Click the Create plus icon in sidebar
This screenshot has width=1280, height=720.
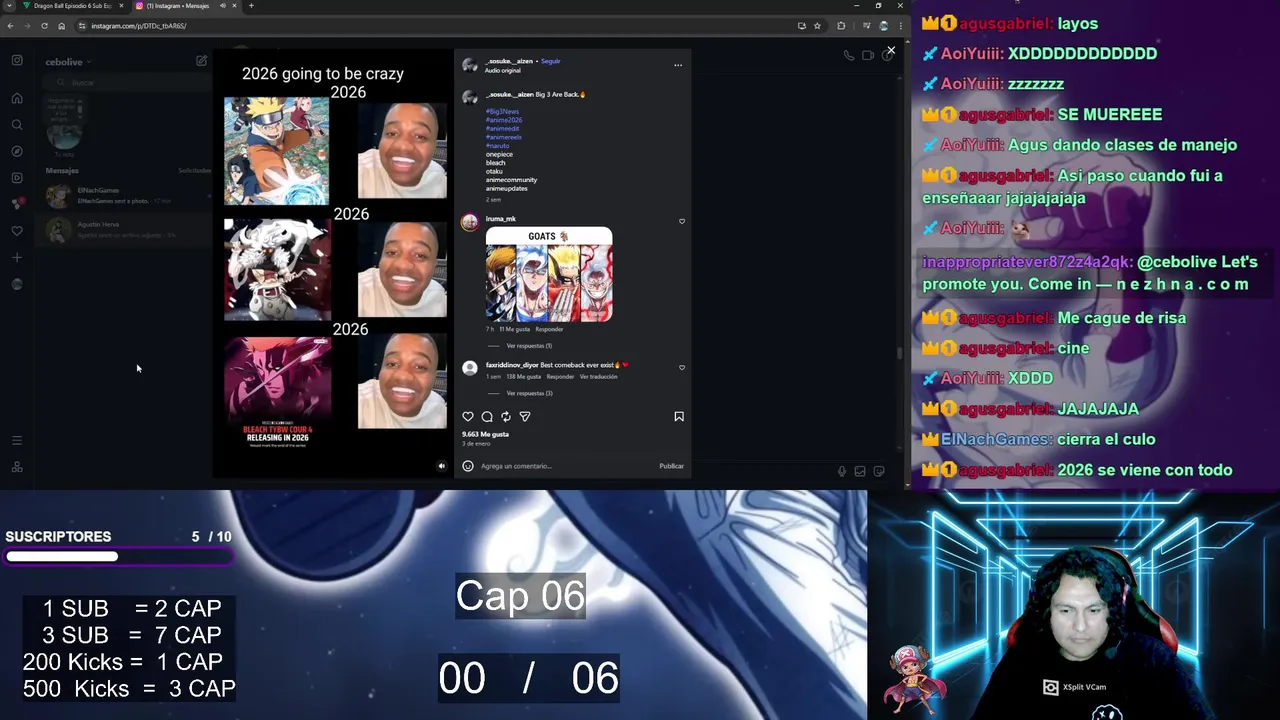[x=17, y=258]
